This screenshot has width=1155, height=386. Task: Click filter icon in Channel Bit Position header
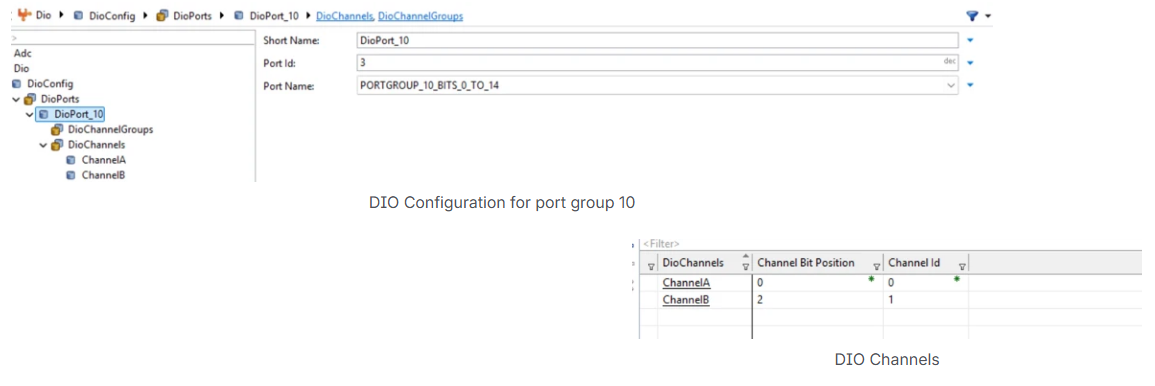[877, 266]
